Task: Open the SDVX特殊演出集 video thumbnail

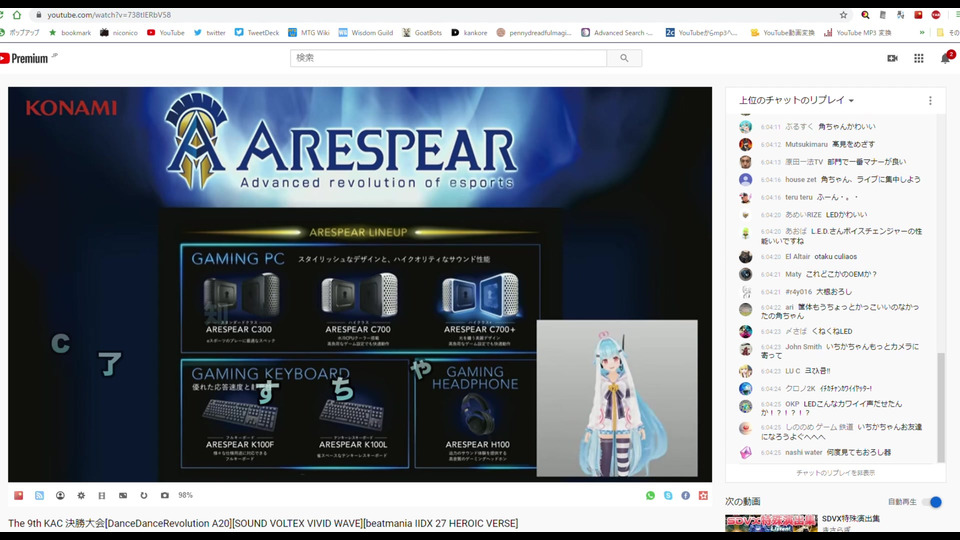Action: coord(771,523)
